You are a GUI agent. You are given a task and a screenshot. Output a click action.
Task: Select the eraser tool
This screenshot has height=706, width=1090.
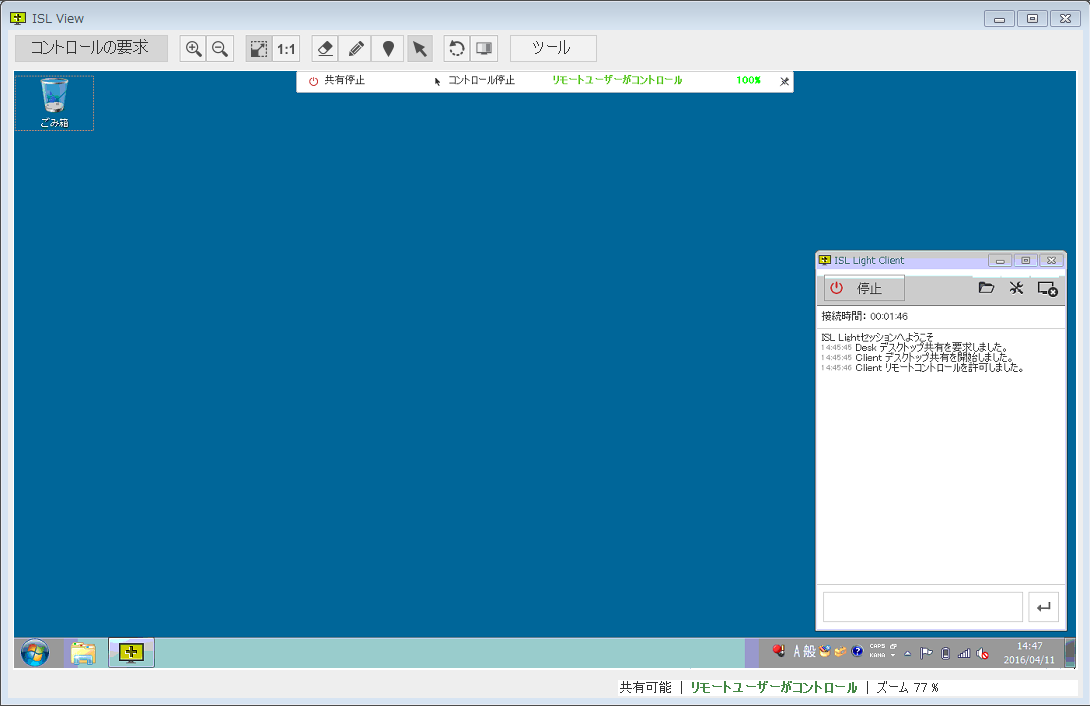(x=325, y=48)
